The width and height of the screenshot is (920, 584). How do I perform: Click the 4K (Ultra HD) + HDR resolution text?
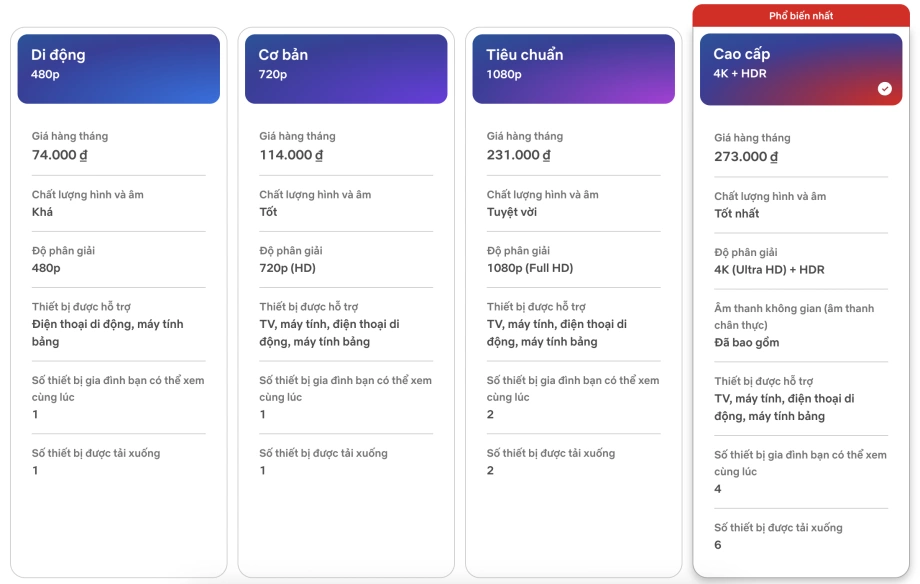(769, 270)
